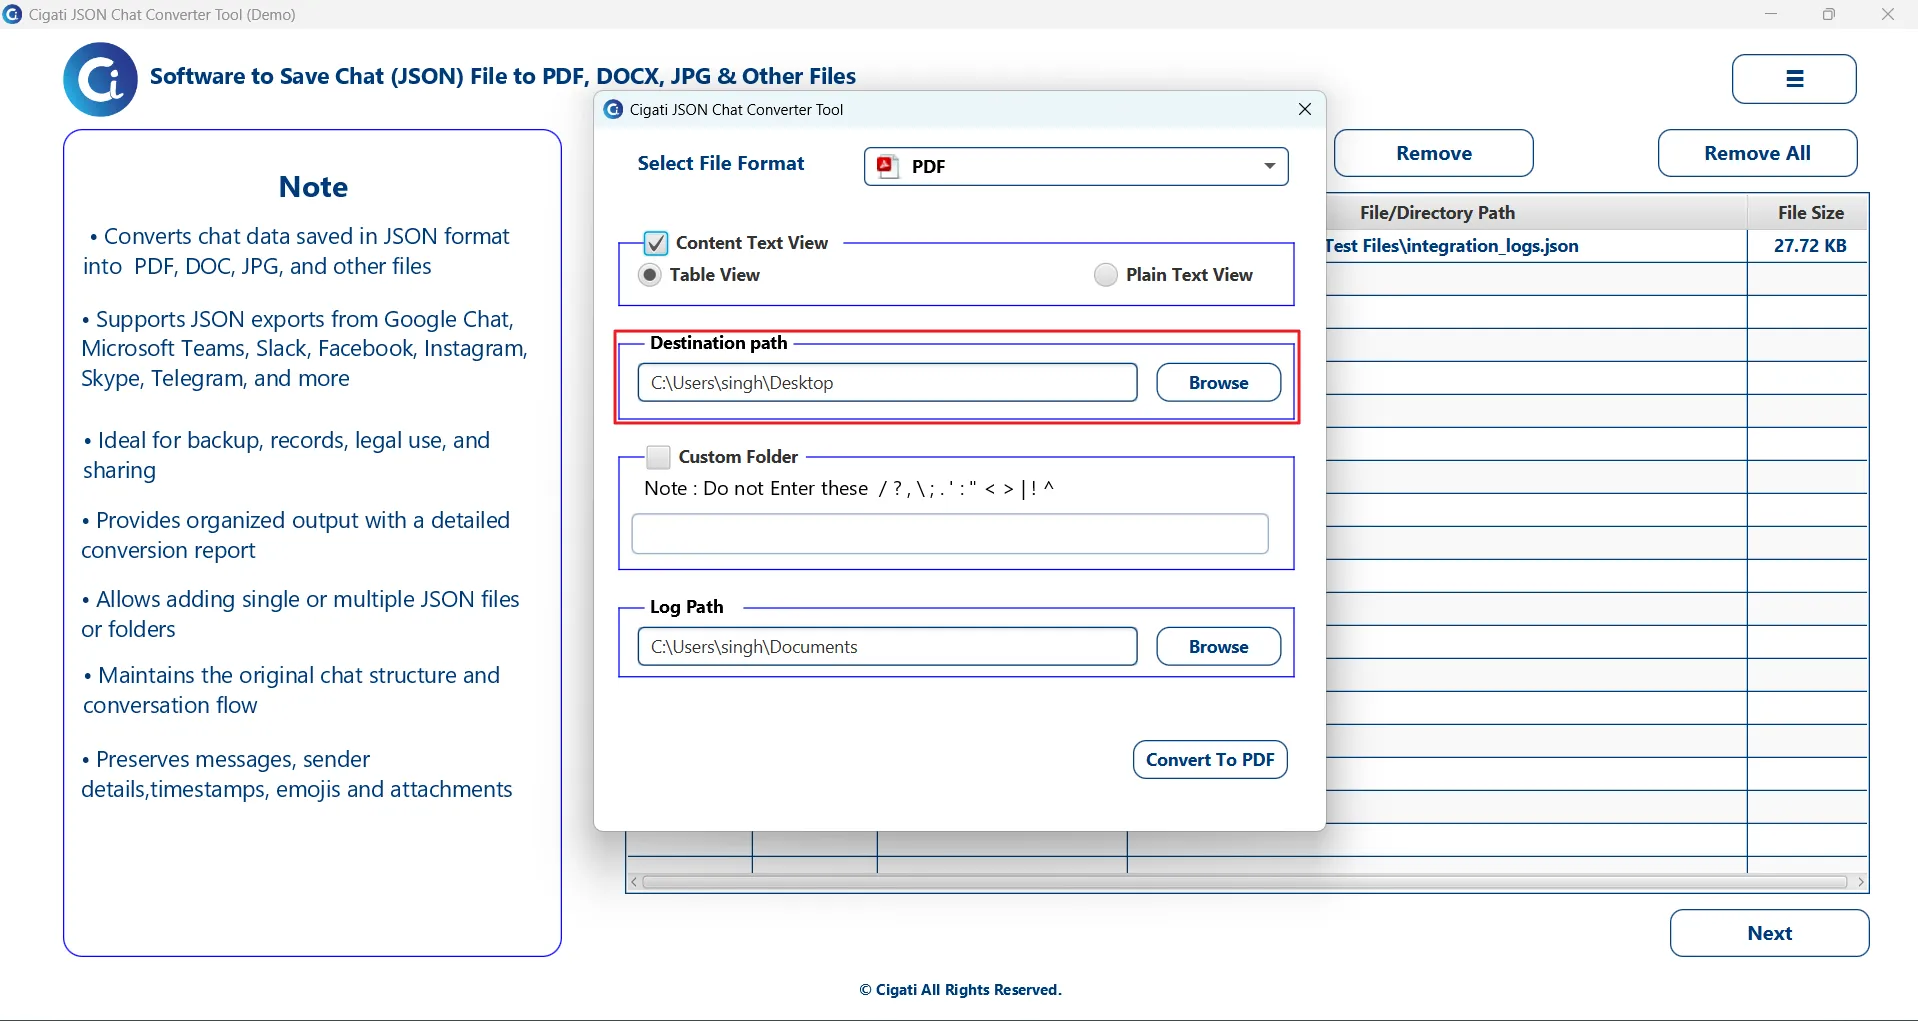1918x1021 pixels.
Task: Select the Table View radio button
Action: [x=650, y=275]
